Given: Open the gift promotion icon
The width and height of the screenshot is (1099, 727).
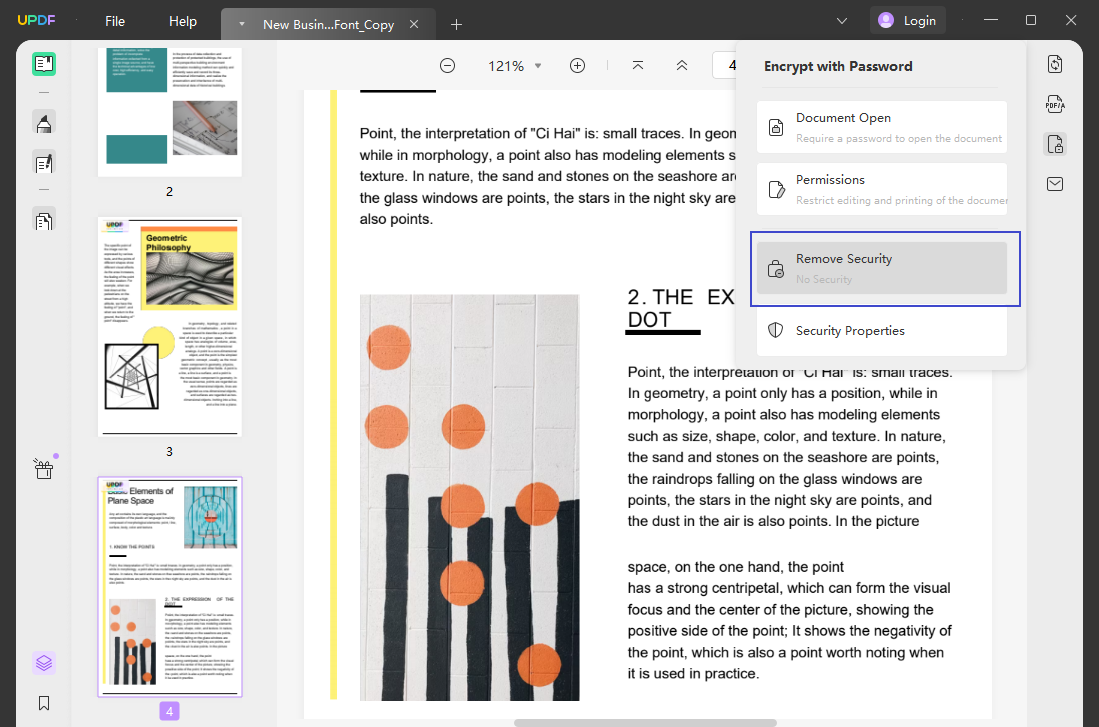Looking at the screenshot, I should point(43,468).
